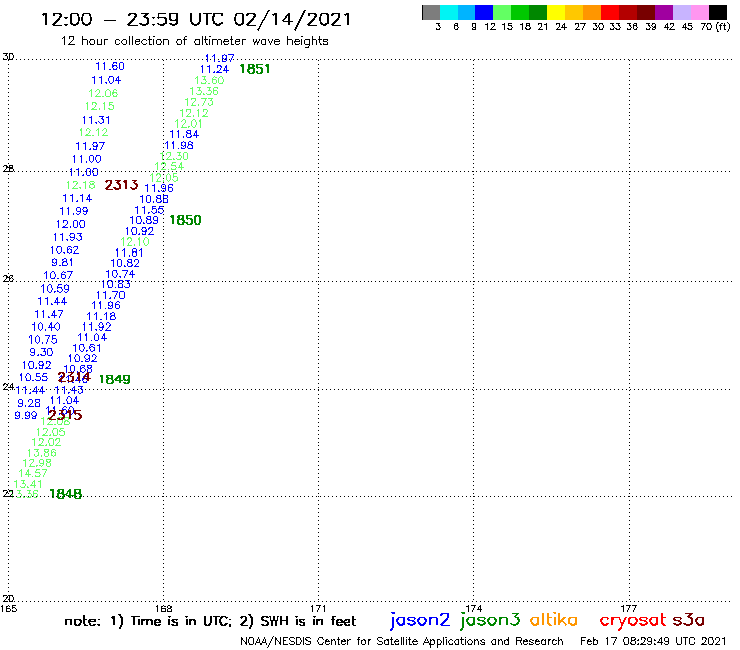Click the green wave height '12.06'
Image resolution: width=740 pixels, height=650 pixels.
pyautogui.click(x=103, y=93)
